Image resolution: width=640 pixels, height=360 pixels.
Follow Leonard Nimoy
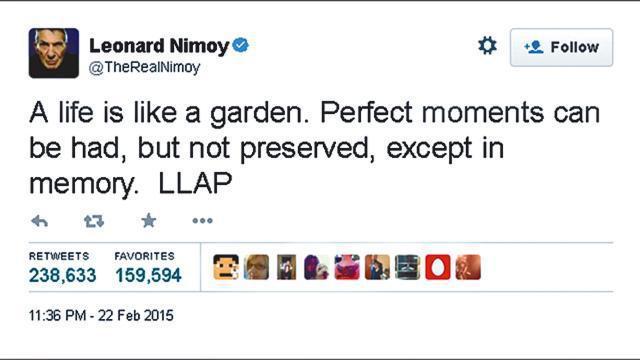pyautogui.click(x=561, y=47)
